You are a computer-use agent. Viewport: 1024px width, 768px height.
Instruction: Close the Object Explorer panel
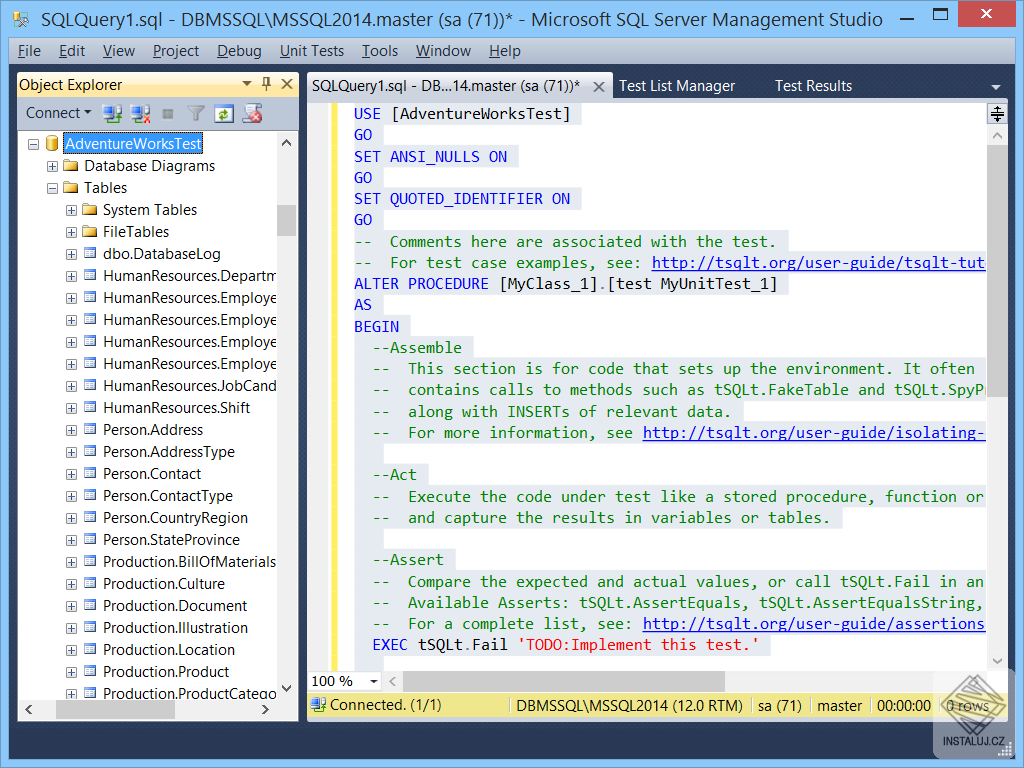coord(287,84)
